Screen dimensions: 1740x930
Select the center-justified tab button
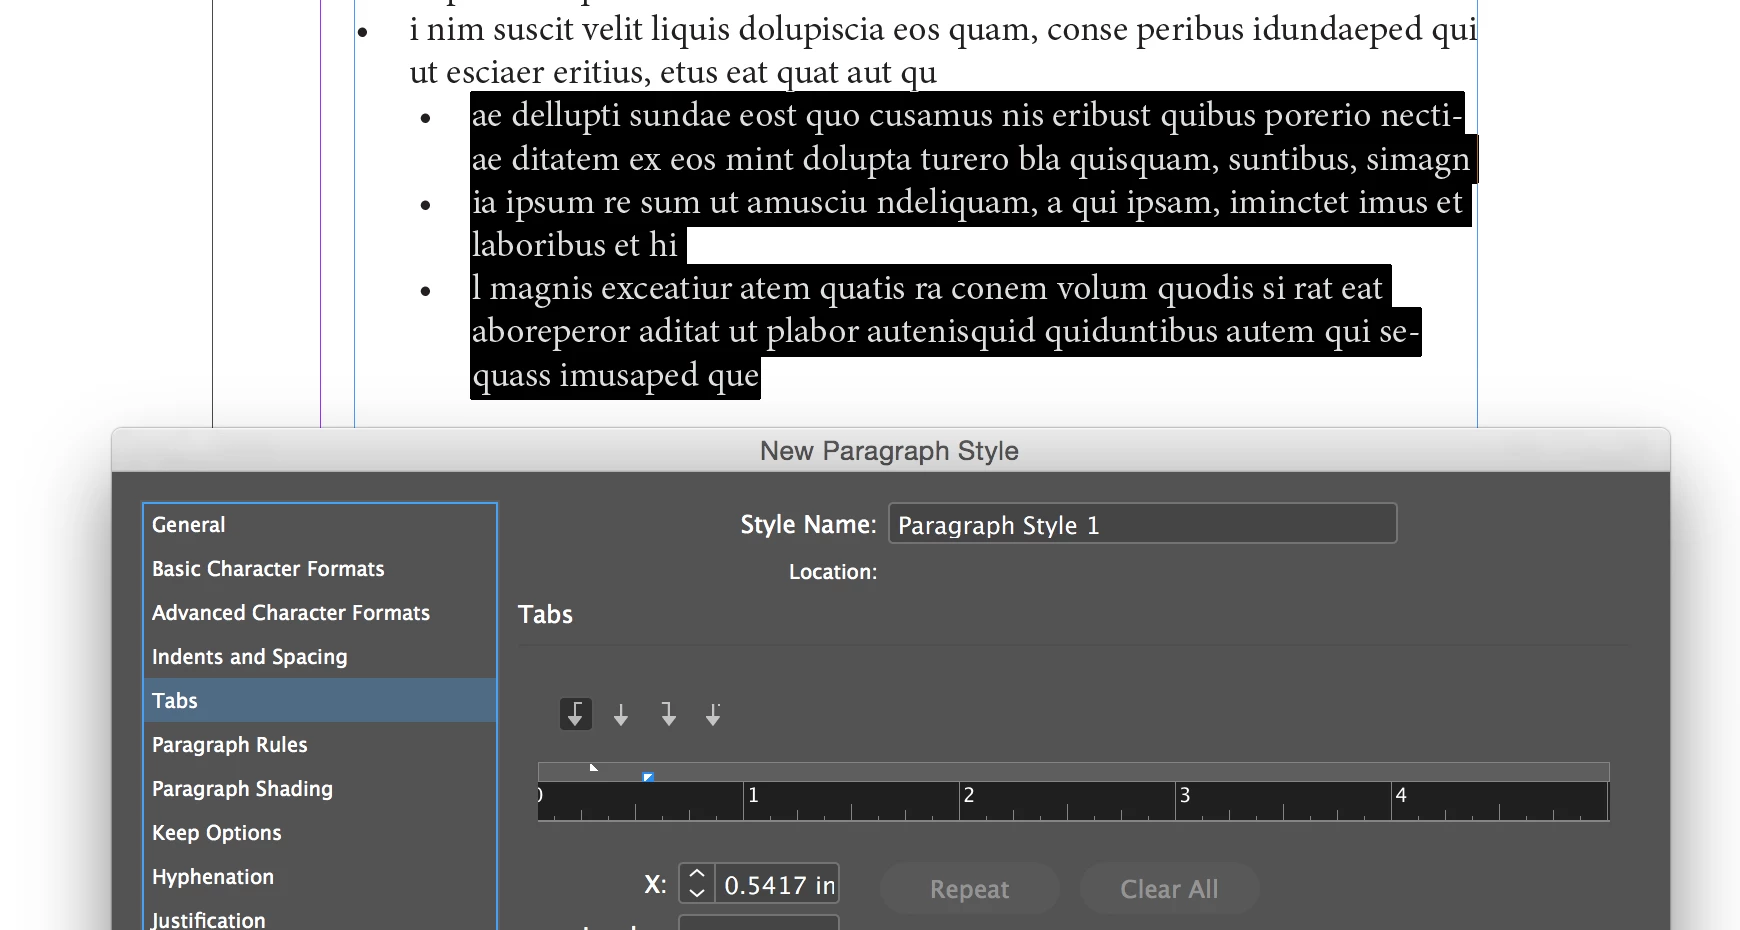click(621, 714)
